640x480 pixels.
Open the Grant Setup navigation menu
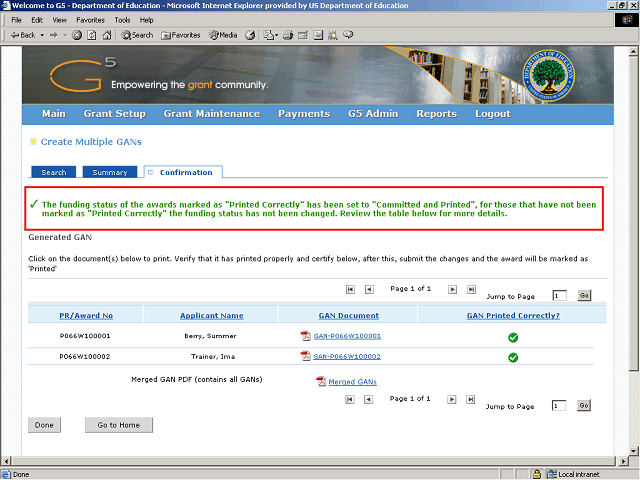pos(115,114)
